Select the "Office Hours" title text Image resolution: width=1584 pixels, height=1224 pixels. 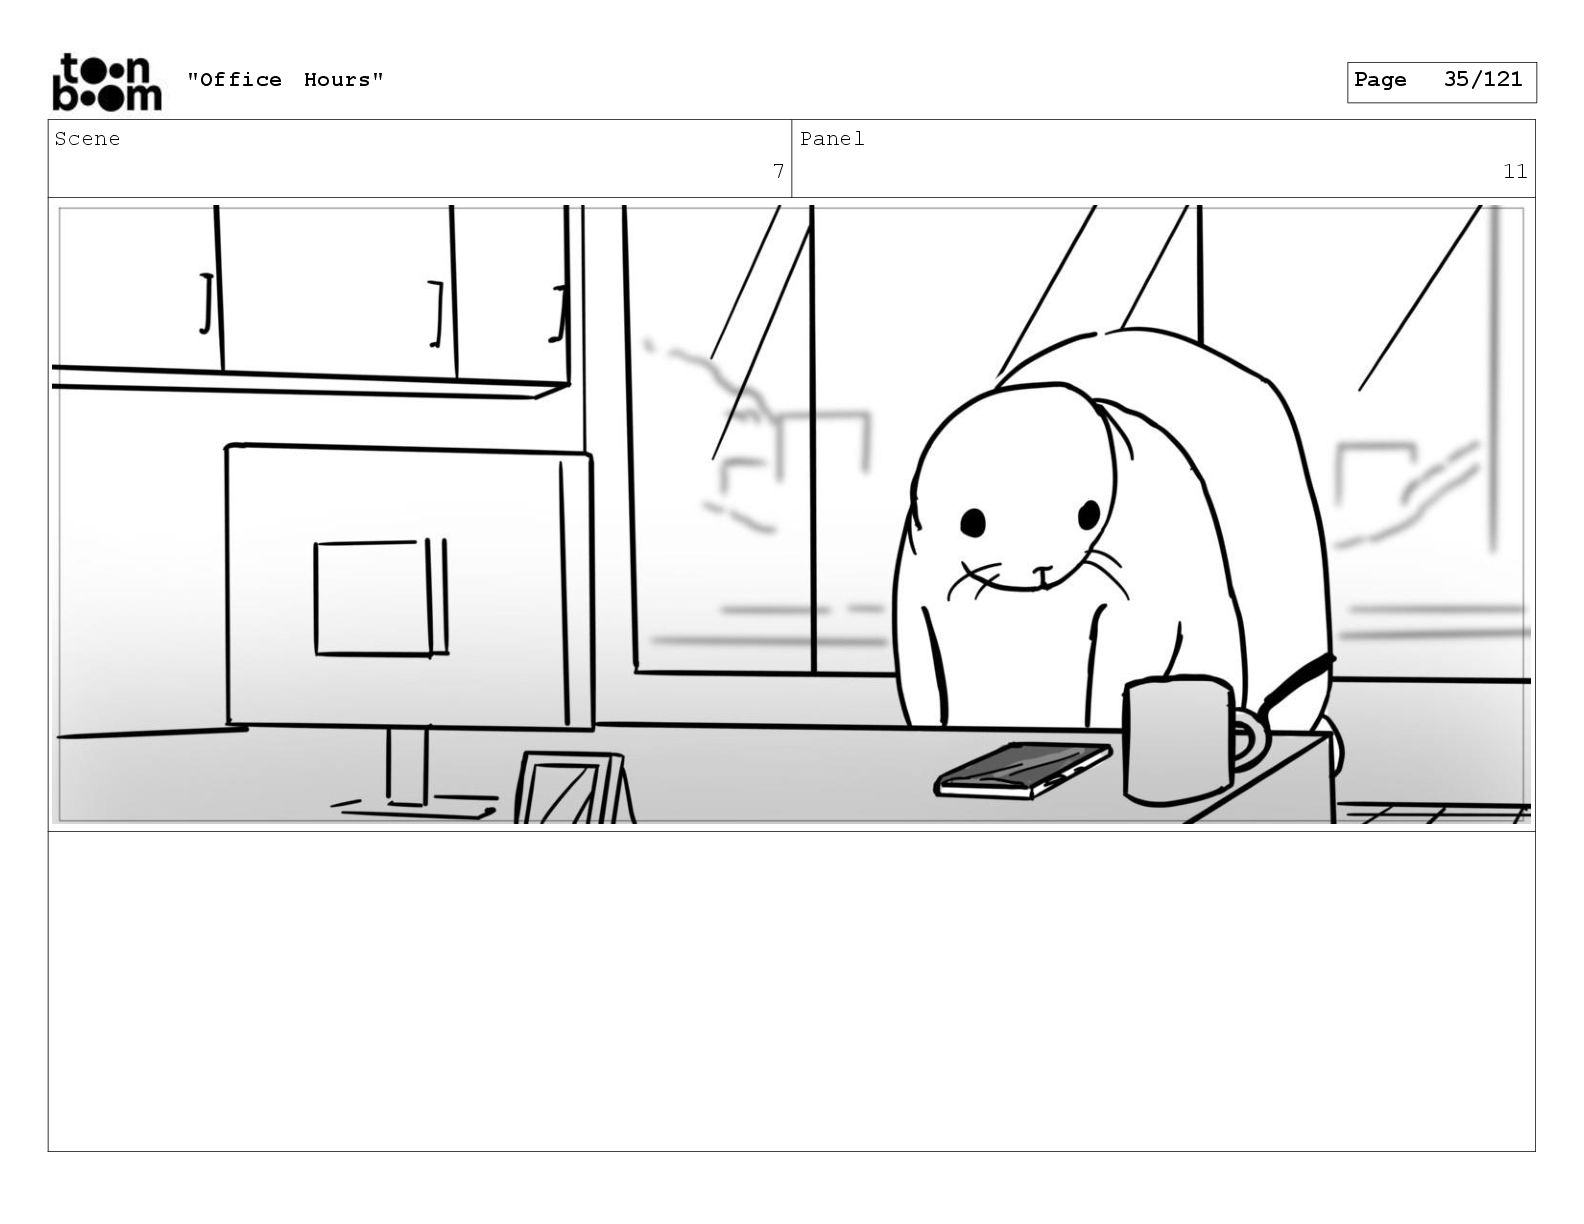[x=285, y=80]
